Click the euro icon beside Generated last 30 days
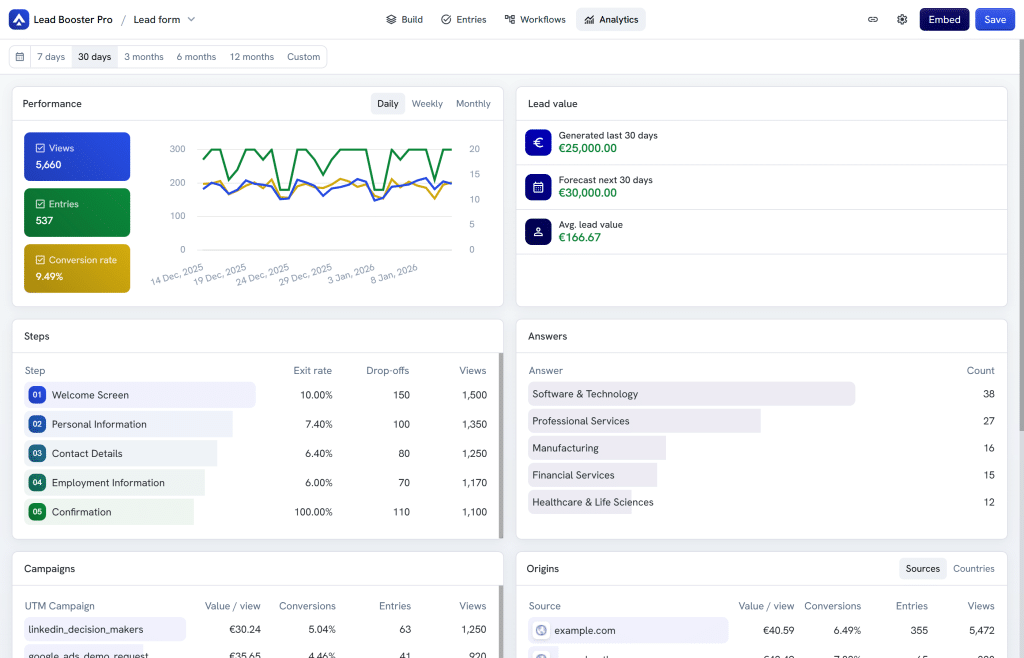Viewport: 1024px width, 658px height. coord(538,143)
